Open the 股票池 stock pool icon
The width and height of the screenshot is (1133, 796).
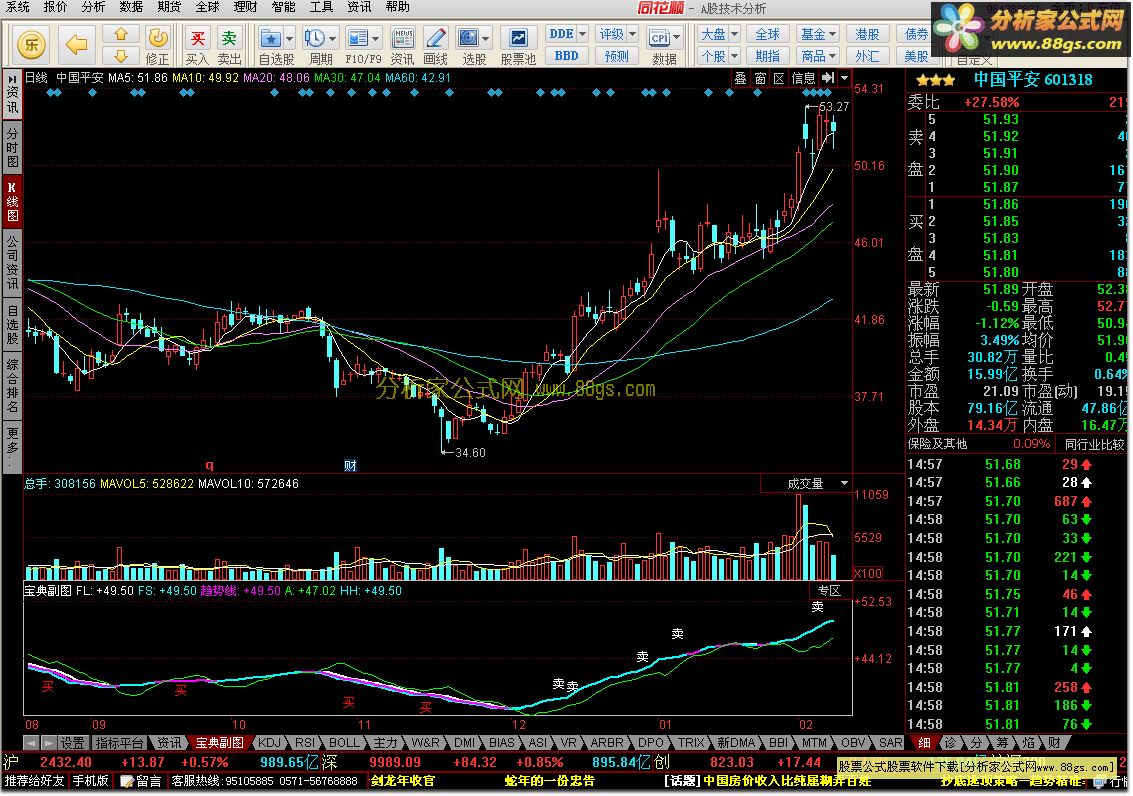(x=518, y=45)
